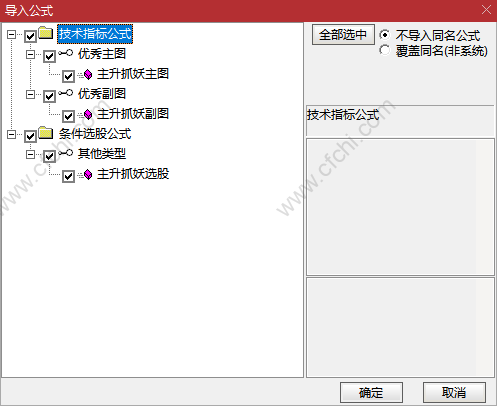497x406 pixels.
Task: Uncheck the 技术指标公式 checkbox
Action: click(x=30, y=36)
